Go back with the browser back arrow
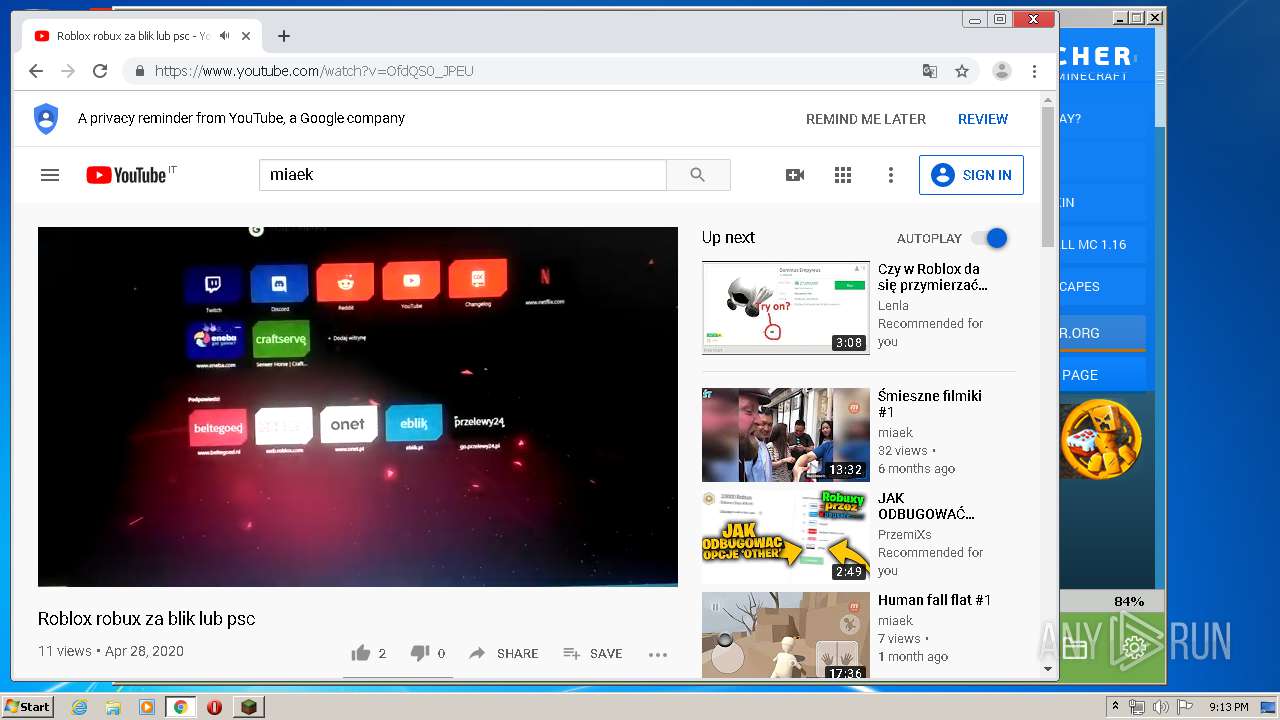The height and width of the screenshot is (720, 1280). tap(36, 71)
